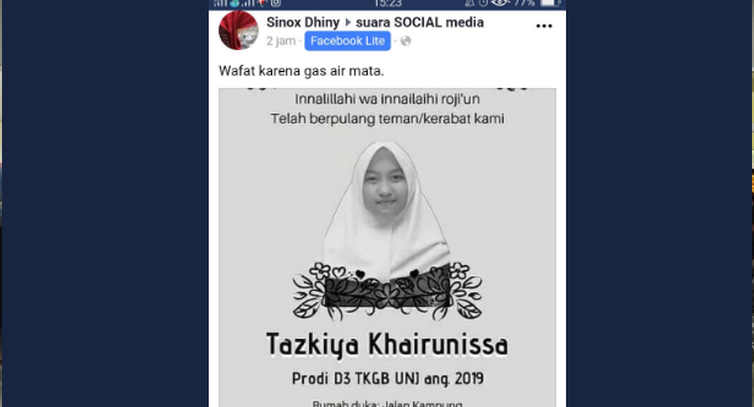Click the Tazkiya Khairunissa name in image
Image resolution: width=754 pixels, height=407 pixels.
tap(388, 345)
